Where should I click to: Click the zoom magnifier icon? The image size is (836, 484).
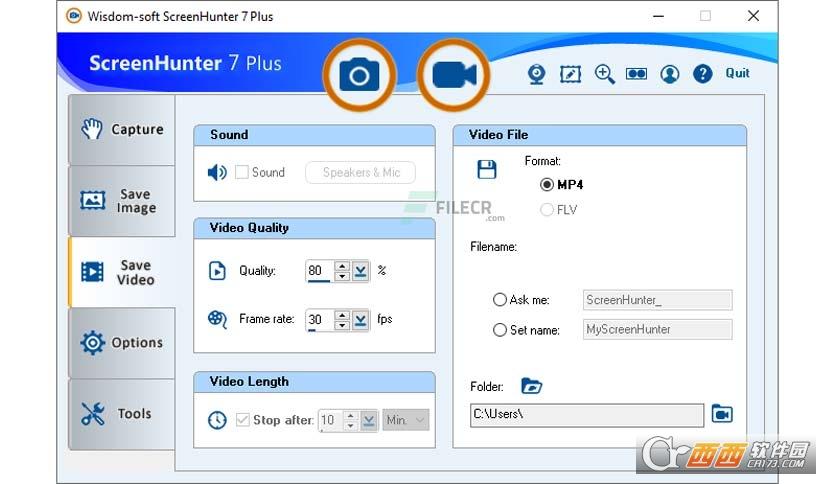click(x=604, y=74)
